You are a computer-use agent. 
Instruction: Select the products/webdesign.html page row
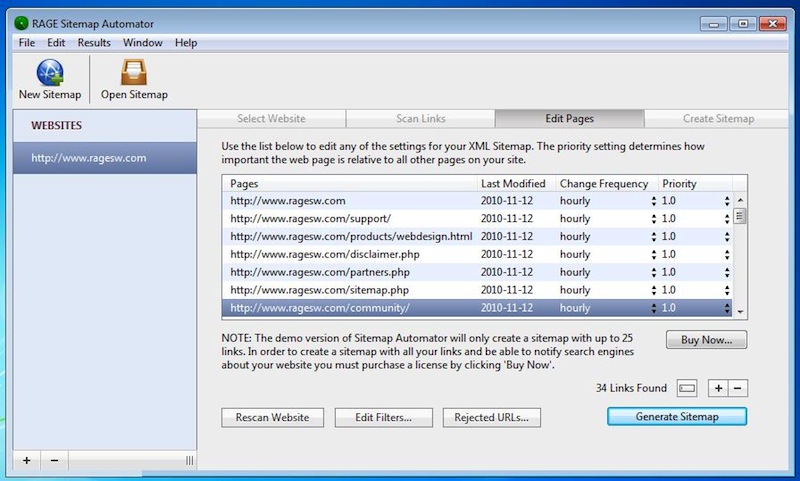(478, 237)
